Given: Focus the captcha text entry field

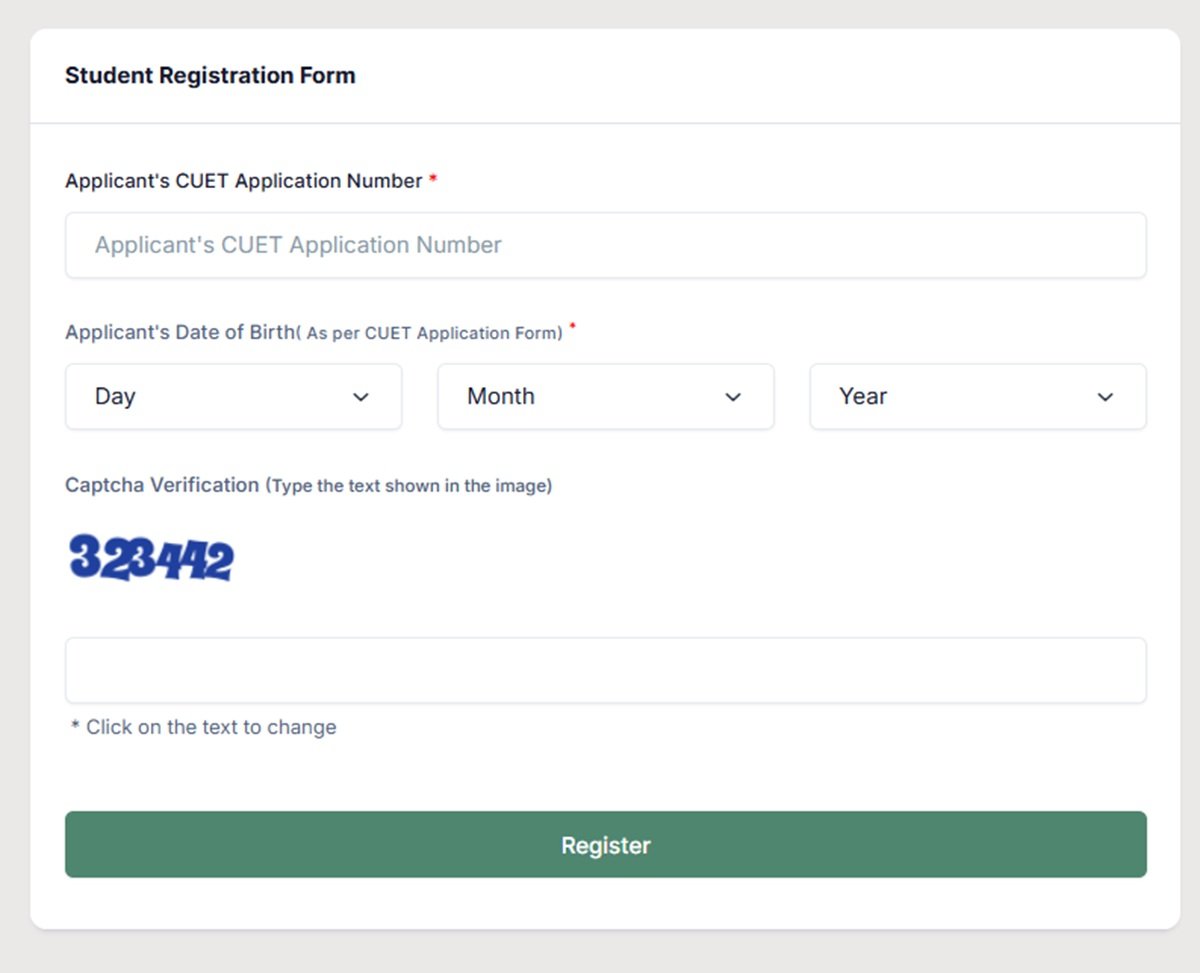Looking at the screenshot, I should [x=606, y=670].
